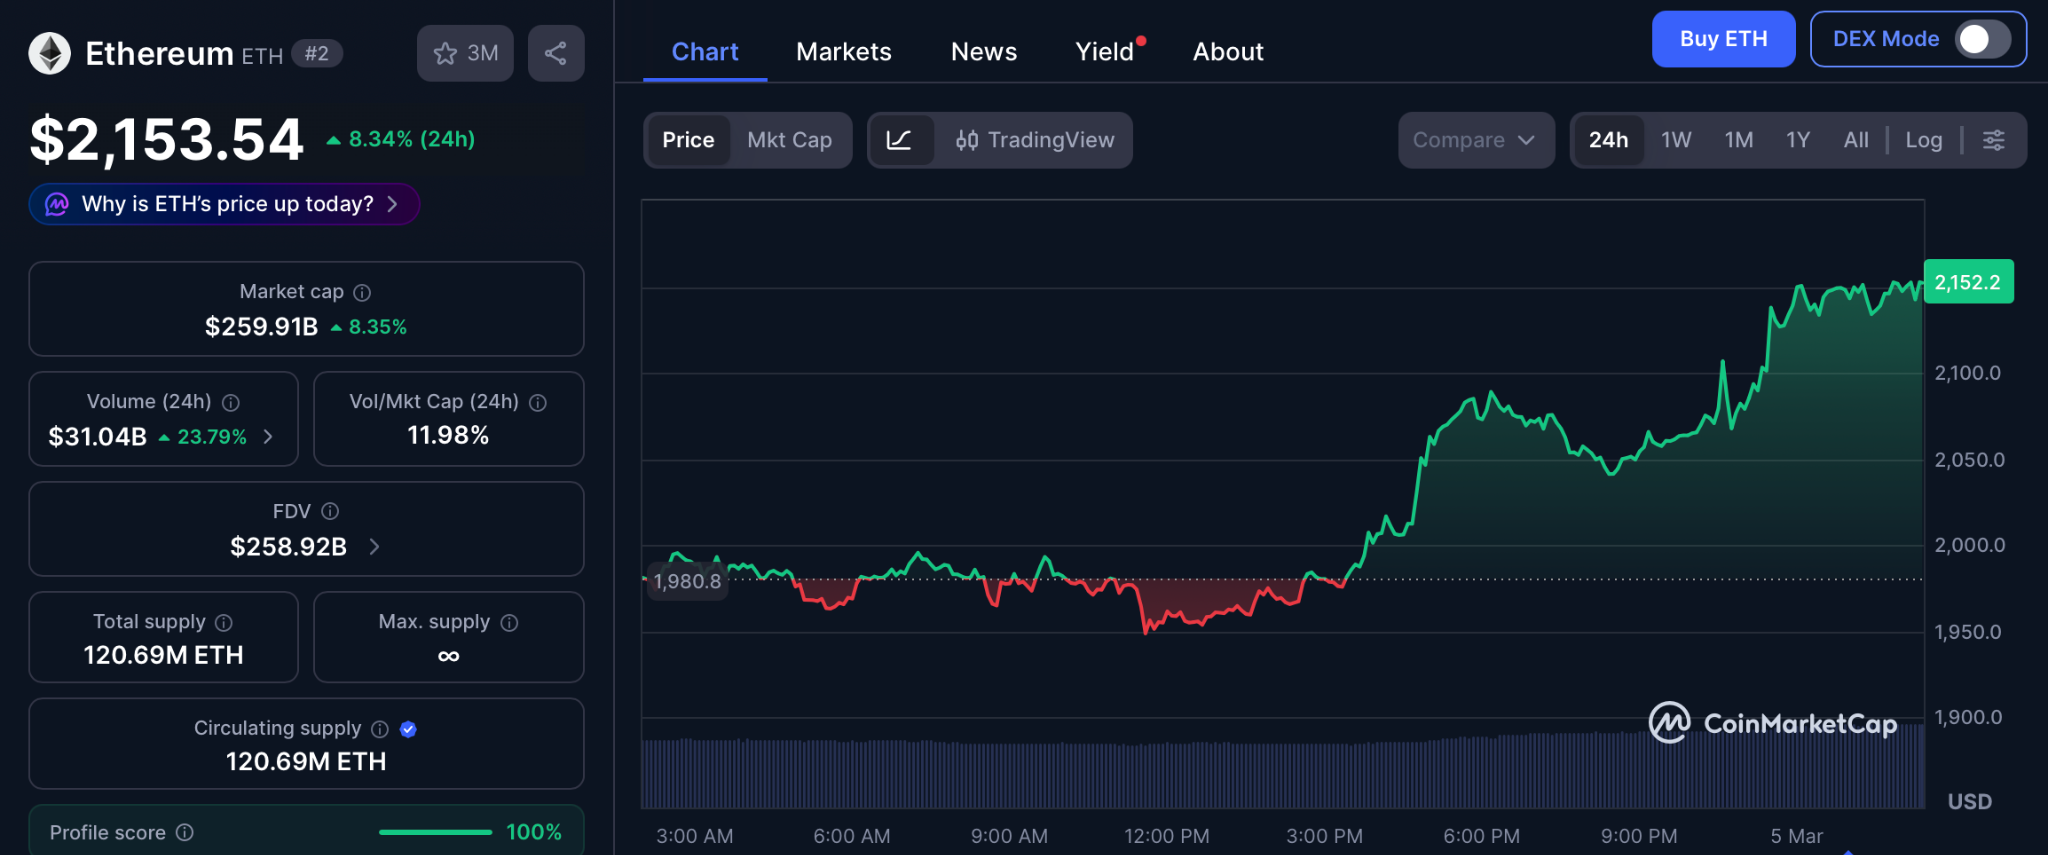This screenshot has width=2048, height=855.
Task: Click the Max. supply info icon
Action: [509, 622]
